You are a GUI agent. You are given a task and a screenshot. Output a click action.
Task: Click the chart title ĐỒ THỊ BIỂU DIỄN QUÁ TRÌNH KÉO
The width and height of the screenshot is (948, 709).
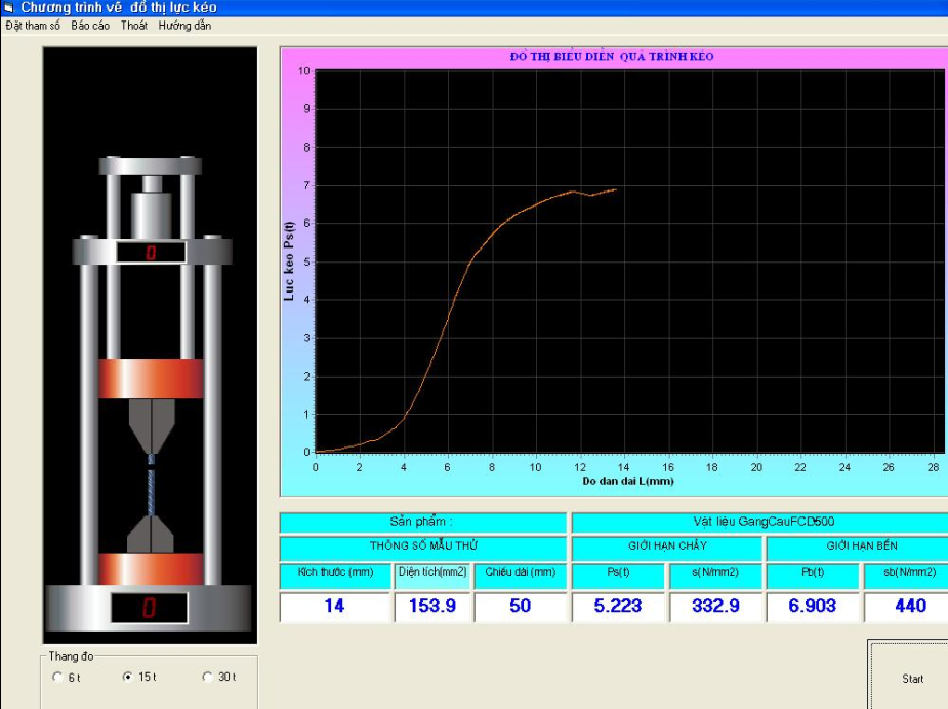611,57
